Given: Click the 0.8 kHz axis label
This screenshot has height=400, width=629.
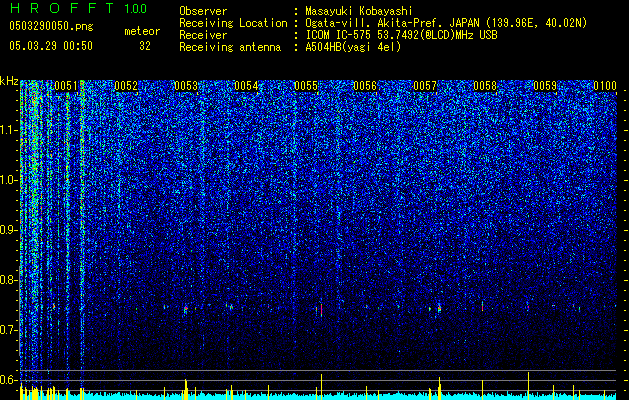Looking at the screenshot, I should point(7,280).
